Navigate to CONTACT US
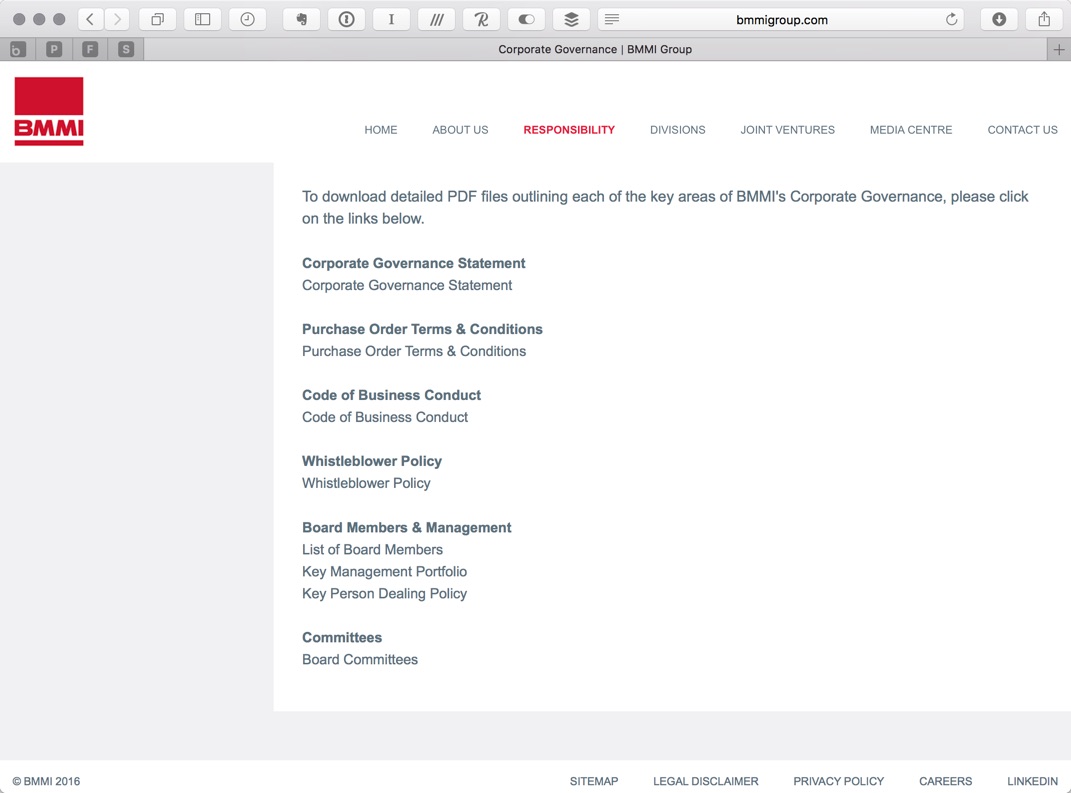Screen dimensions: 1071x793 point(1023,130)
